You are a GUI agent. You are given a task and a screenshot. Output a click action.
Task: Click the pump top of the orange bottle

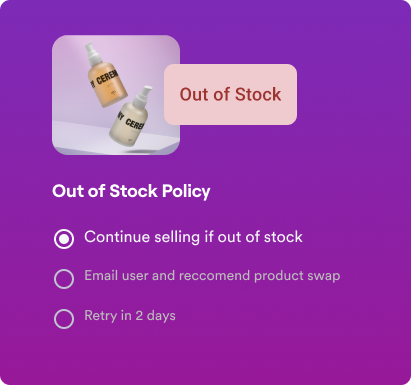(93, 53)
